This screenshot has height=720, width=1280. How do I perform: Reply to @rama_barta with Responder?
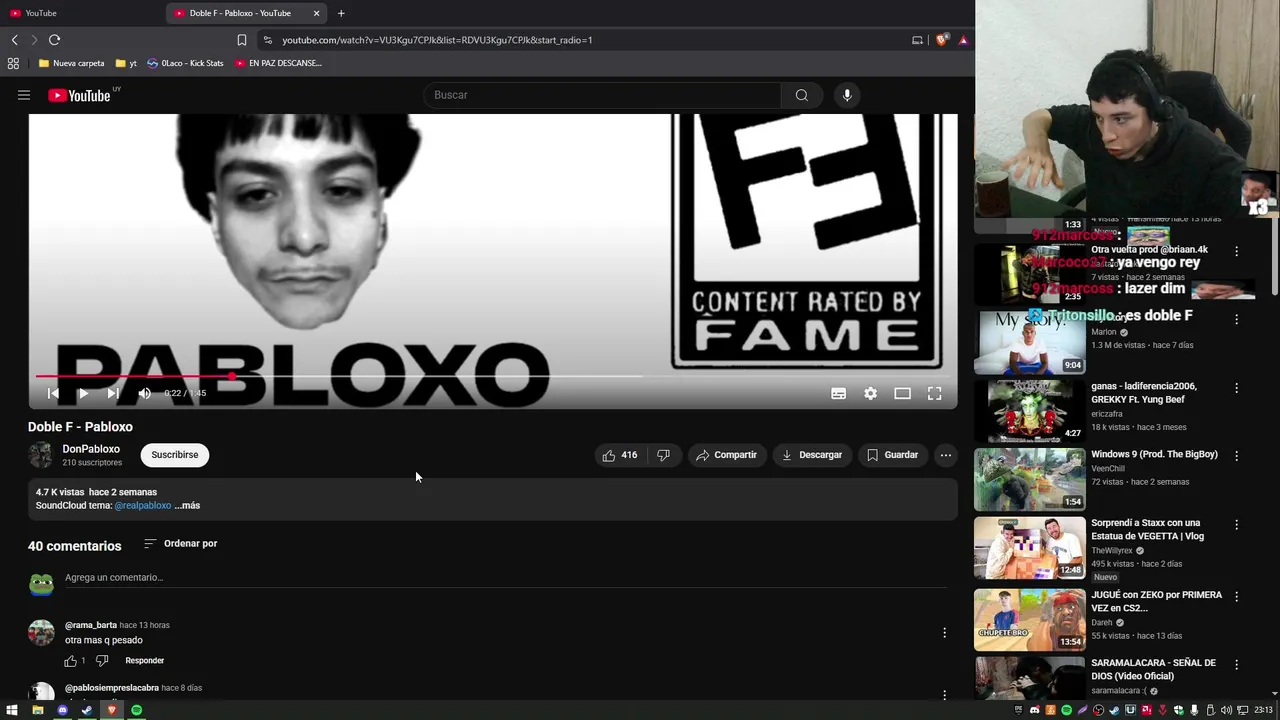pyautogui.click(x=145, y=661)
